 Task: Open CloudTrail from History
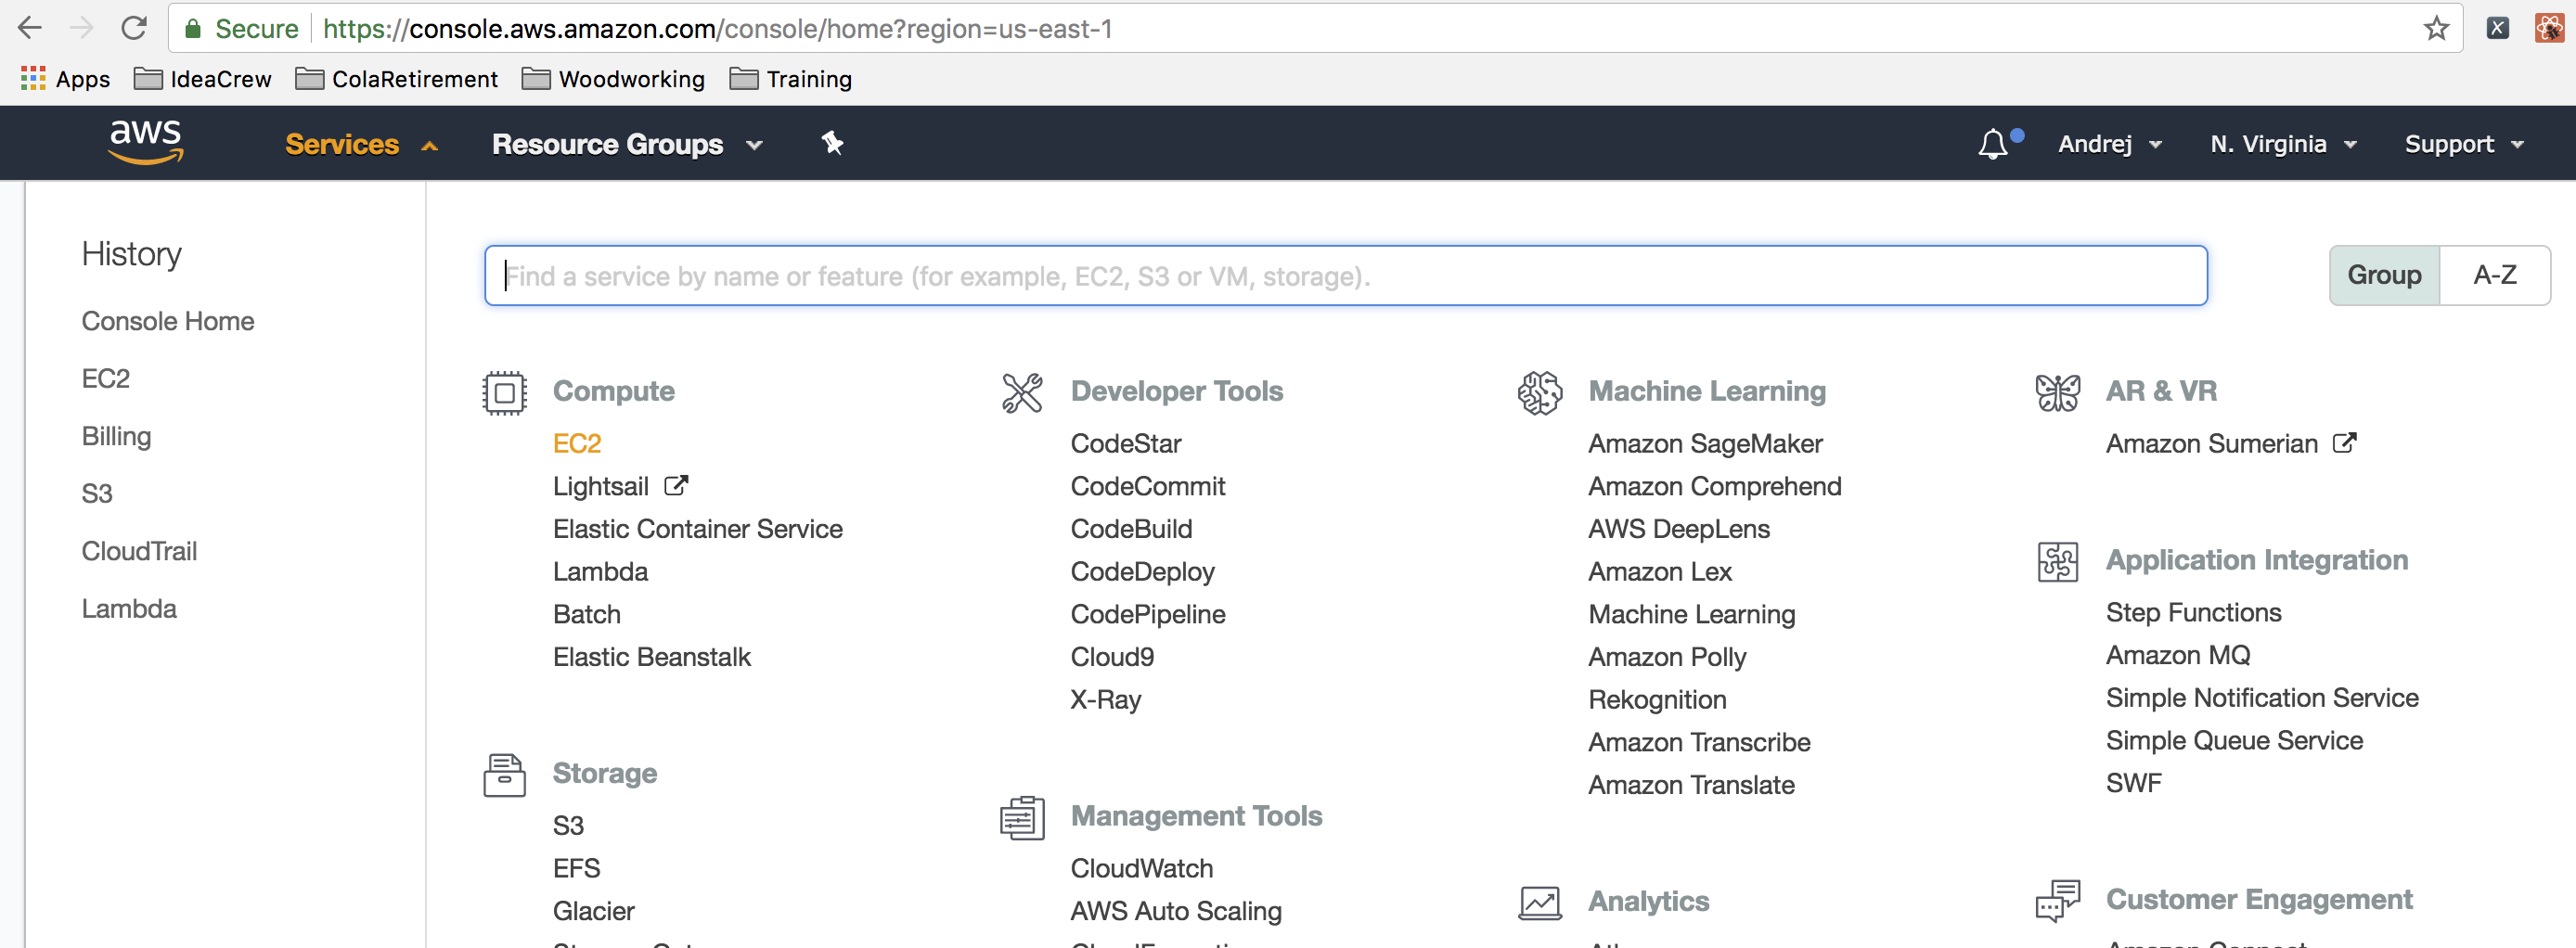pyautogui.click(x=139, y=551)
